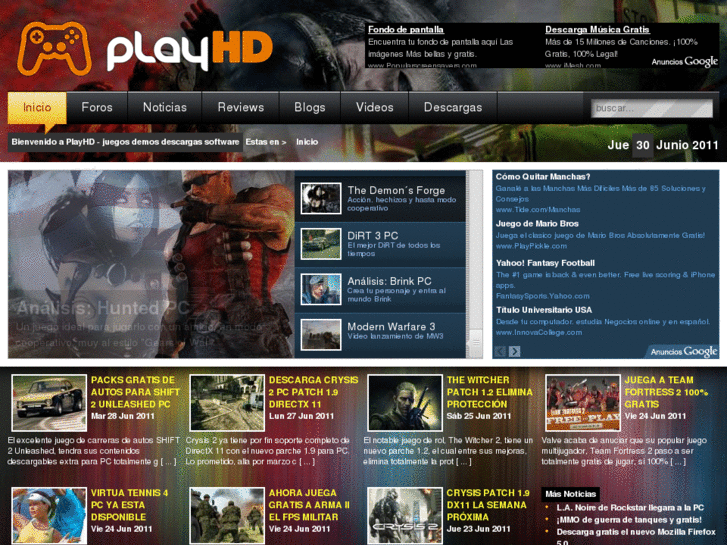The width and height of the screenshot is (727, 545).
Task: Switch to the Noticias tab
Action: [165, 108]
